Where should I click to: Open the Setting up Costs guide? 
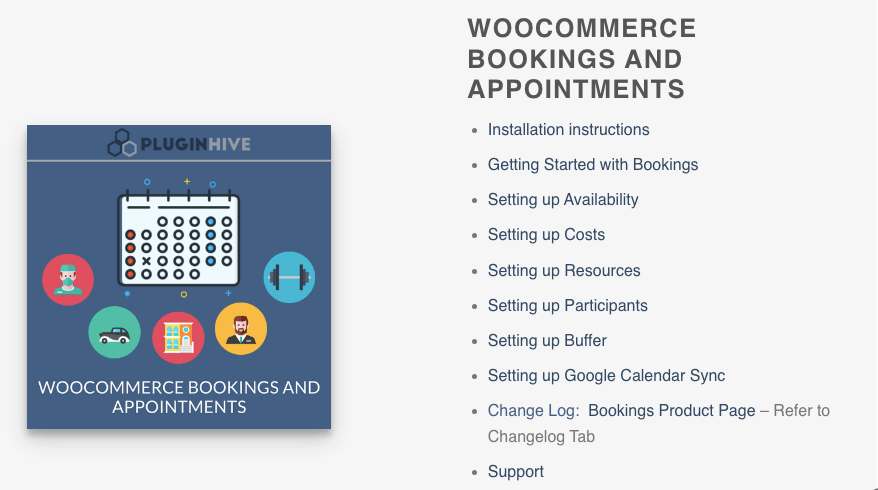coord(546,235)
